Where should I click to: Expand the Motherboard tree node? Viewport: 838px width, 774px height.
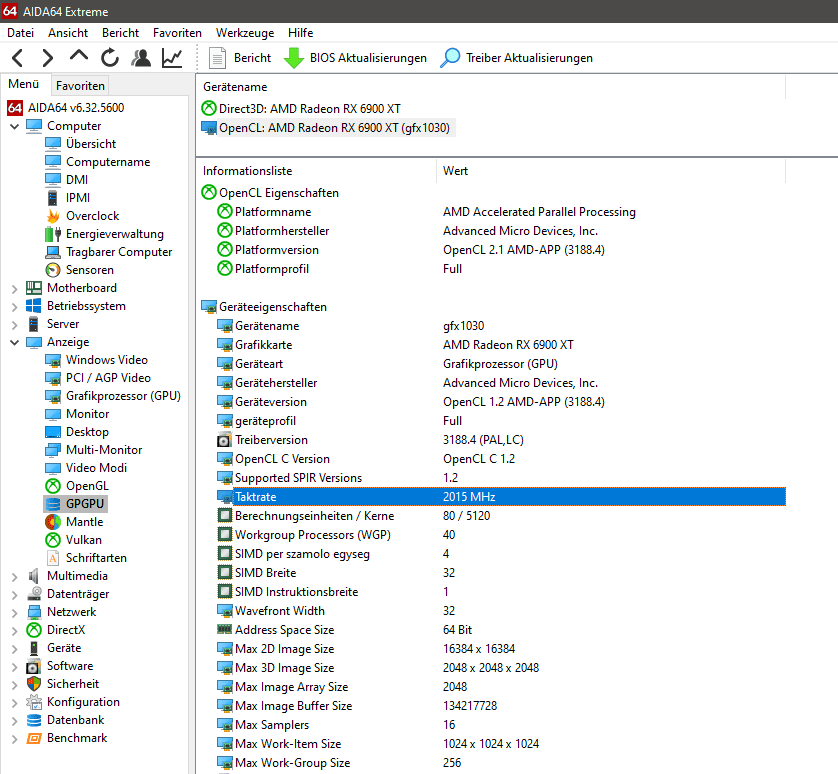[x=14, y=289]
